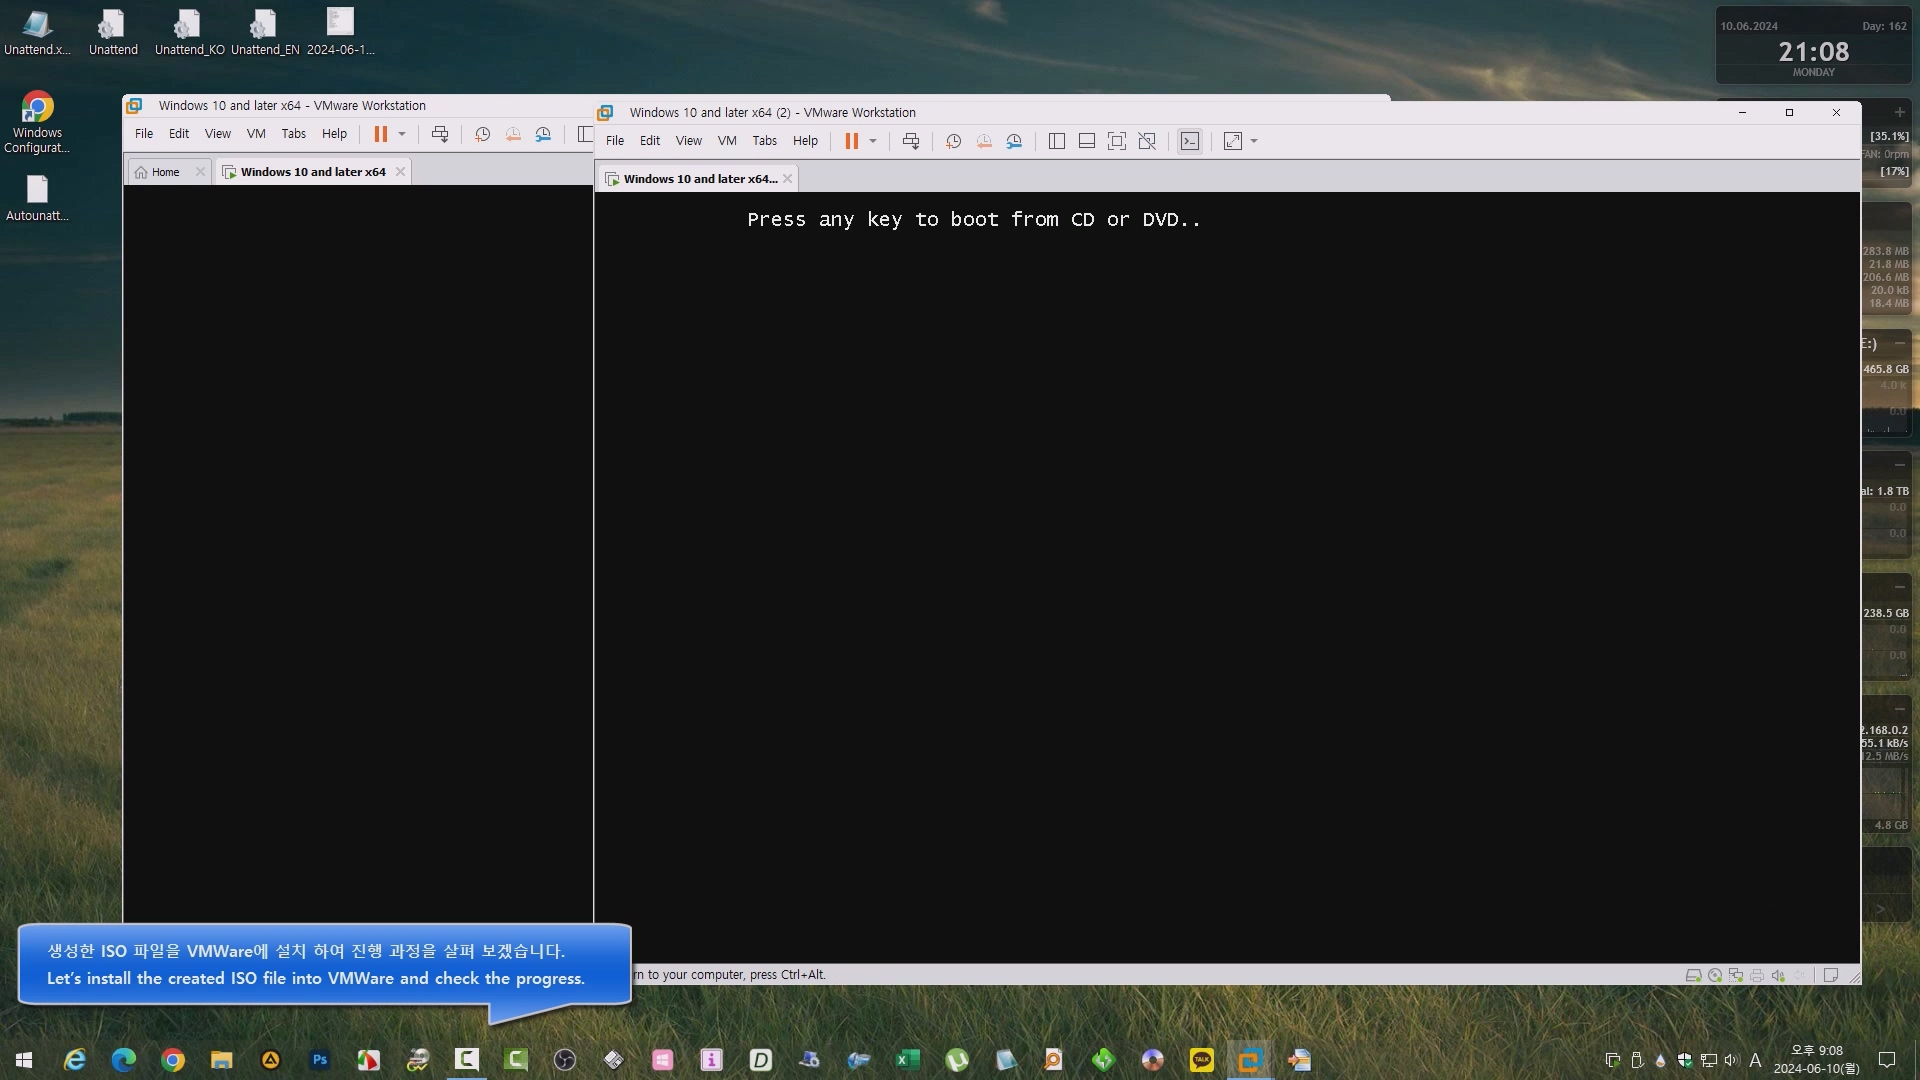Open the message log icon in status bar

click(x=1831, y=975)
